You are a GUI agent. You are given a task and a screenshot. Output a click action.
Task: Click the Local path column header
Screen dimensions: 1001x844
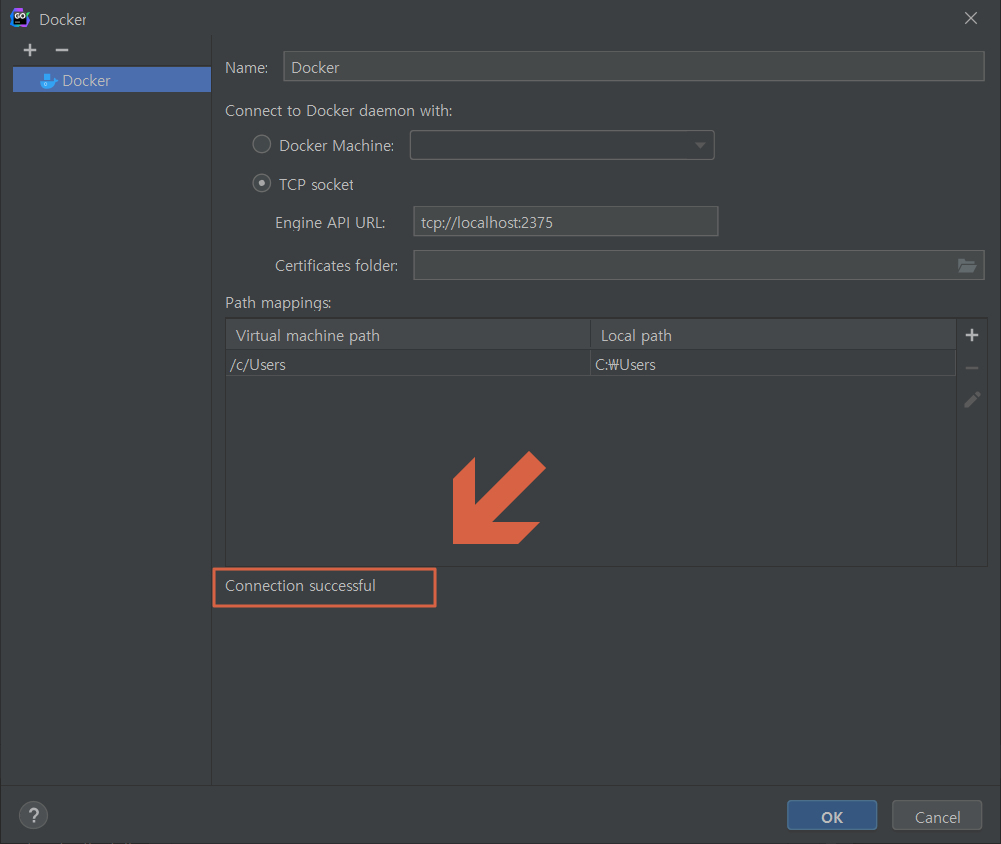[773, 335]
